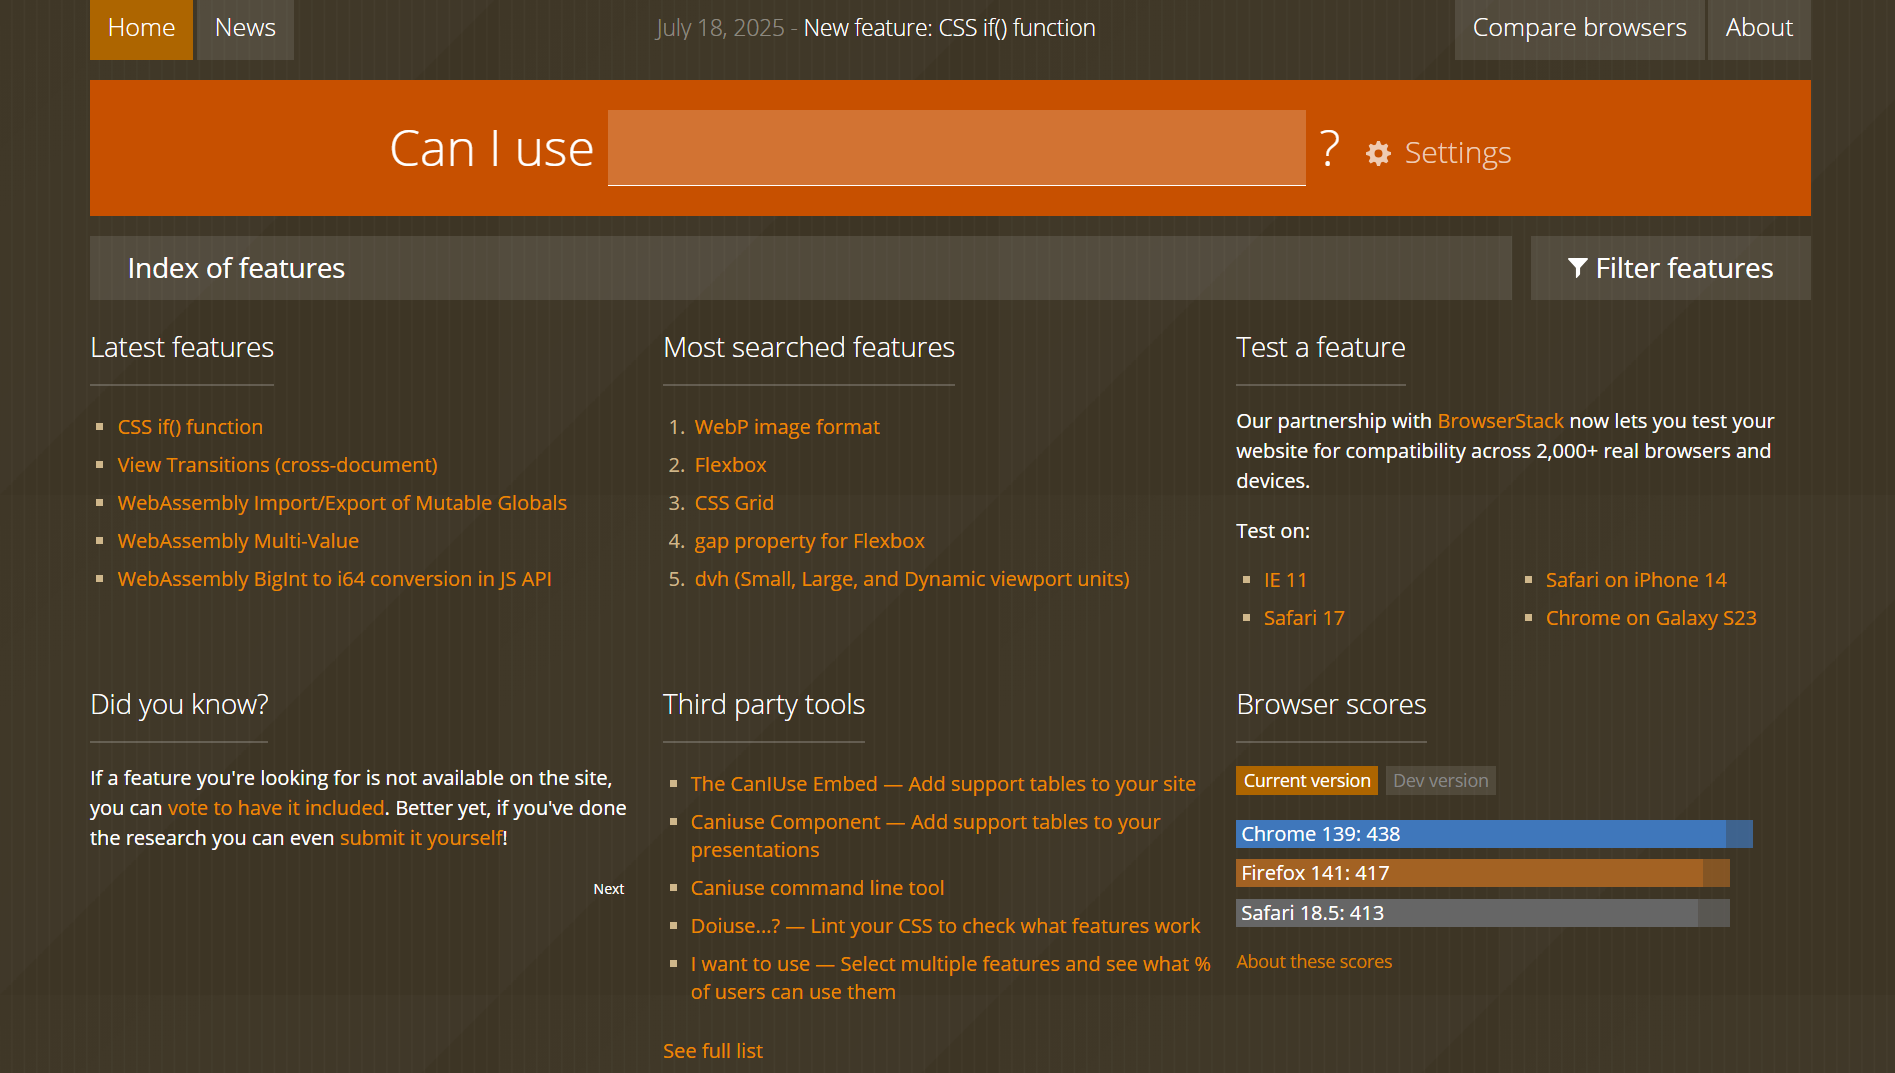Open news link about CSS if() function
The height and width of the screenshot is (1073, 1895).
950,28
